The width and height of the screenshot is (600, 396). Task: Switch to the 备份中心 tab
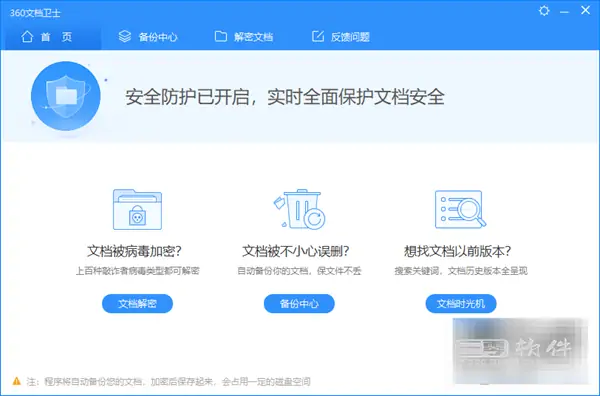(148, 37)
